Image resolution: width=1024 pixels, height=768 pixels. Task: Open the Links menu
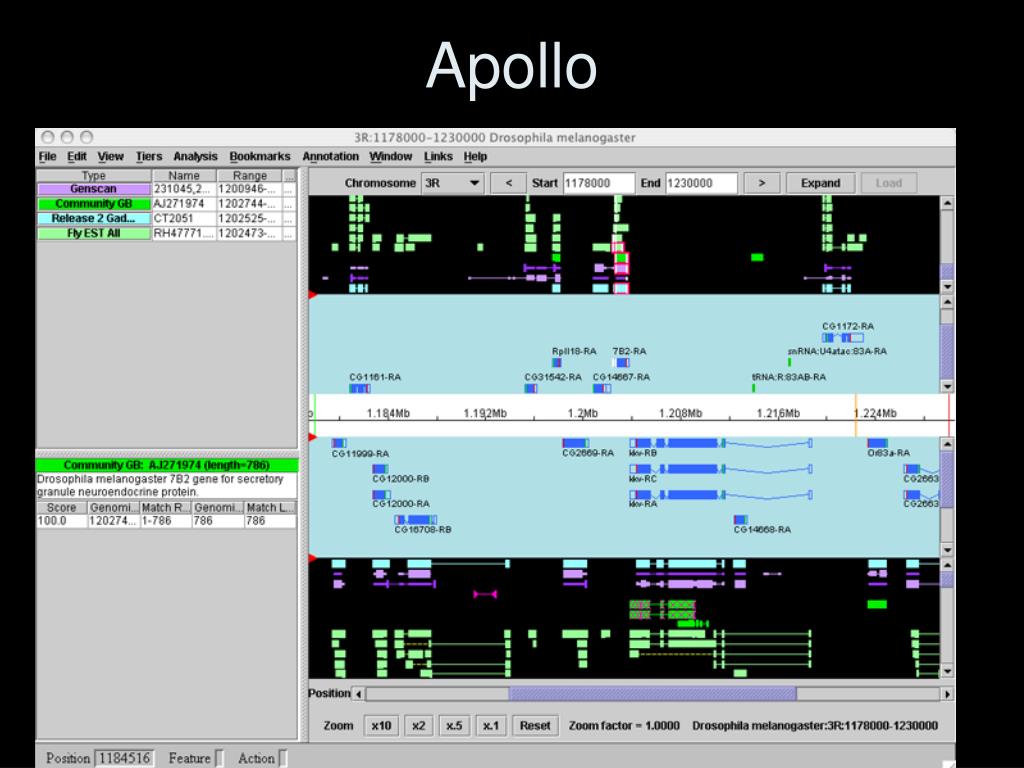point(438,157)
